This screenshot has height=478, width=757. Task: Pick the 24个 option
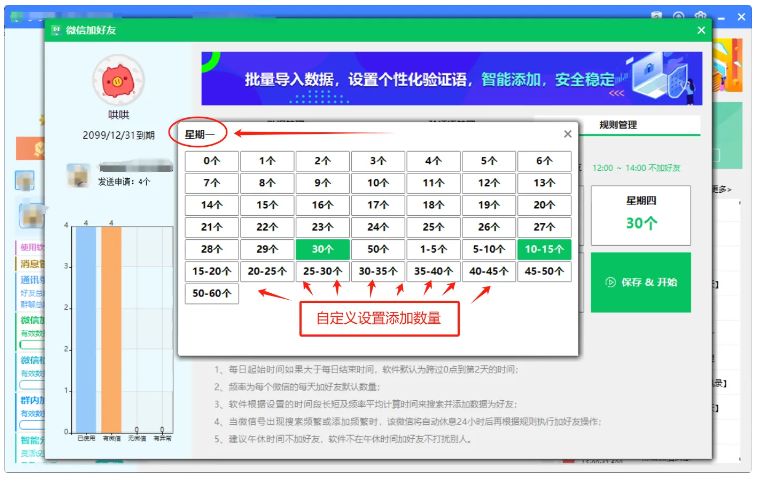tap(378, 227)
